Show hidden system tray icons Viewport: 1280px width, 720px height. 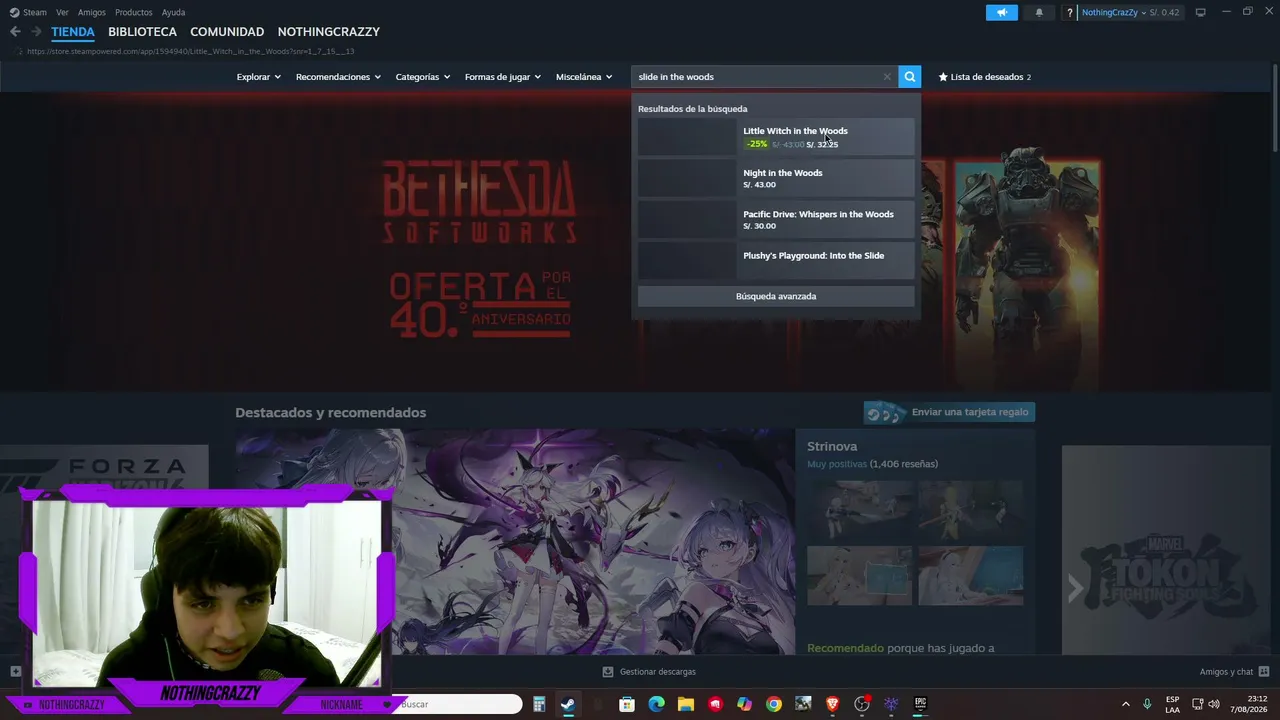pyautogui.click(x=1125, y=704)
